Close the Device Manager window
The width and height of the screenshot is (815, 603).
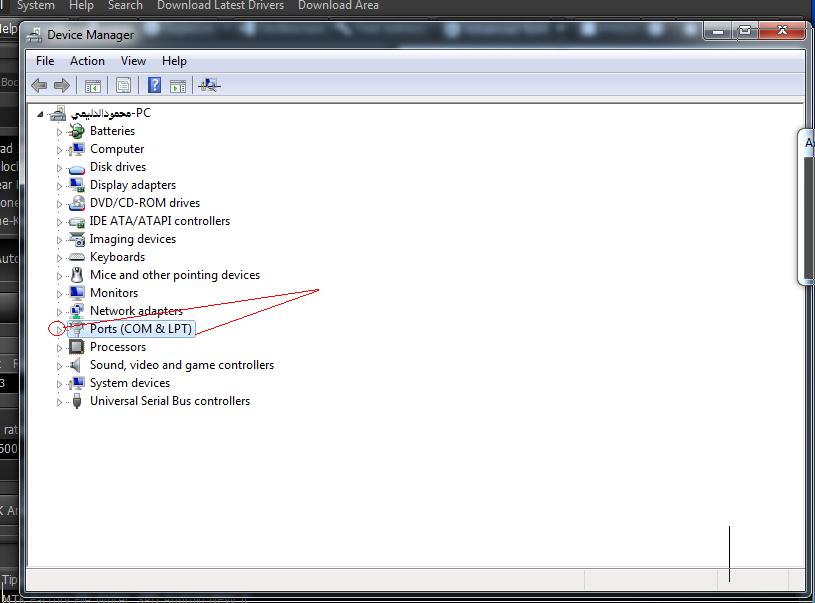(x=782, y=31)
